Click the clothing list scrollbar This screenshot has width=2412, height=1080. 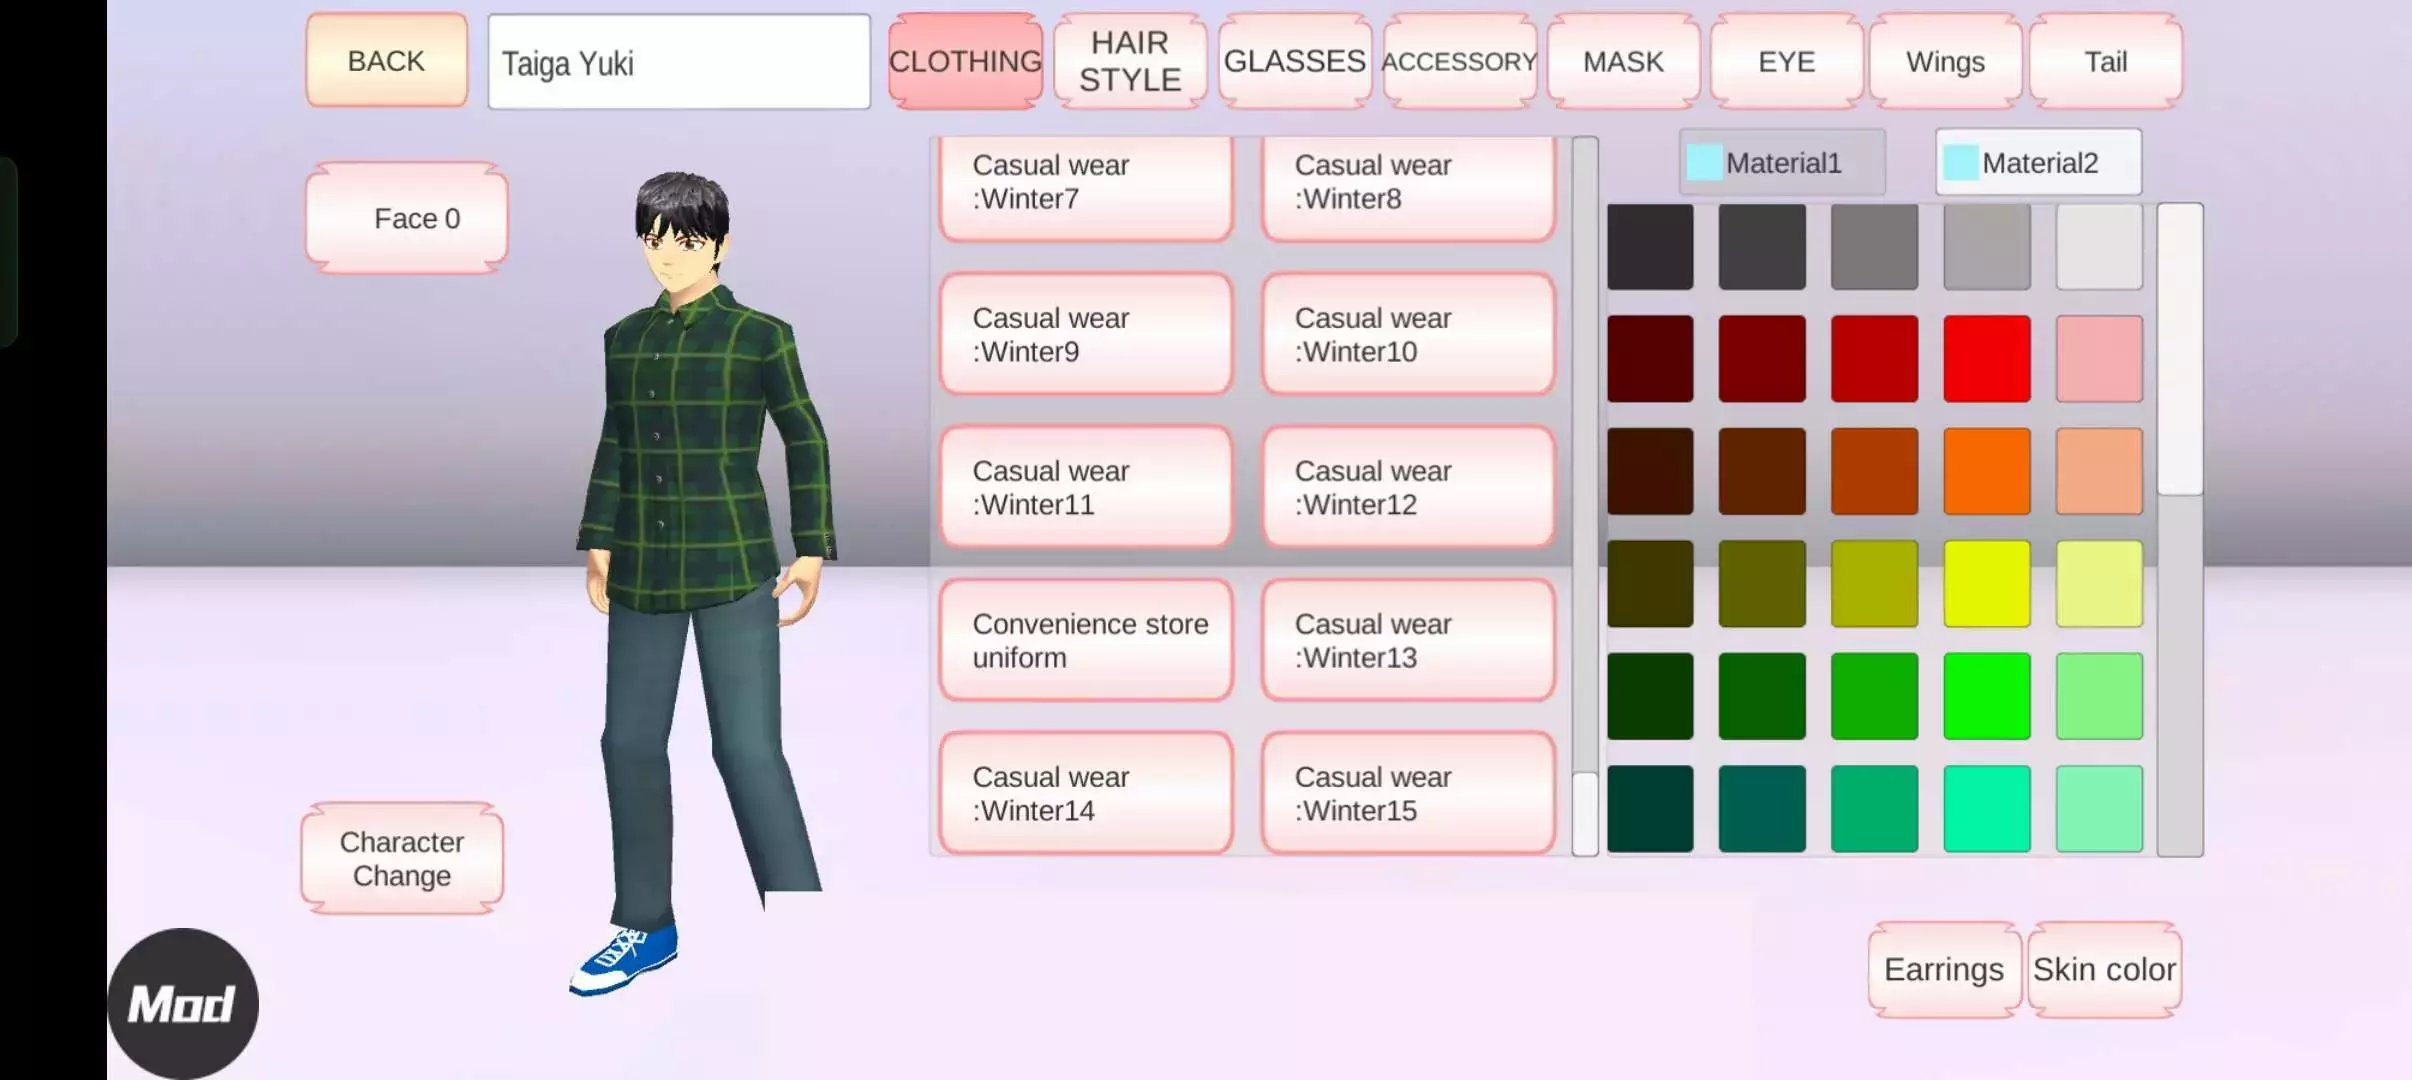click(1584, 813)
